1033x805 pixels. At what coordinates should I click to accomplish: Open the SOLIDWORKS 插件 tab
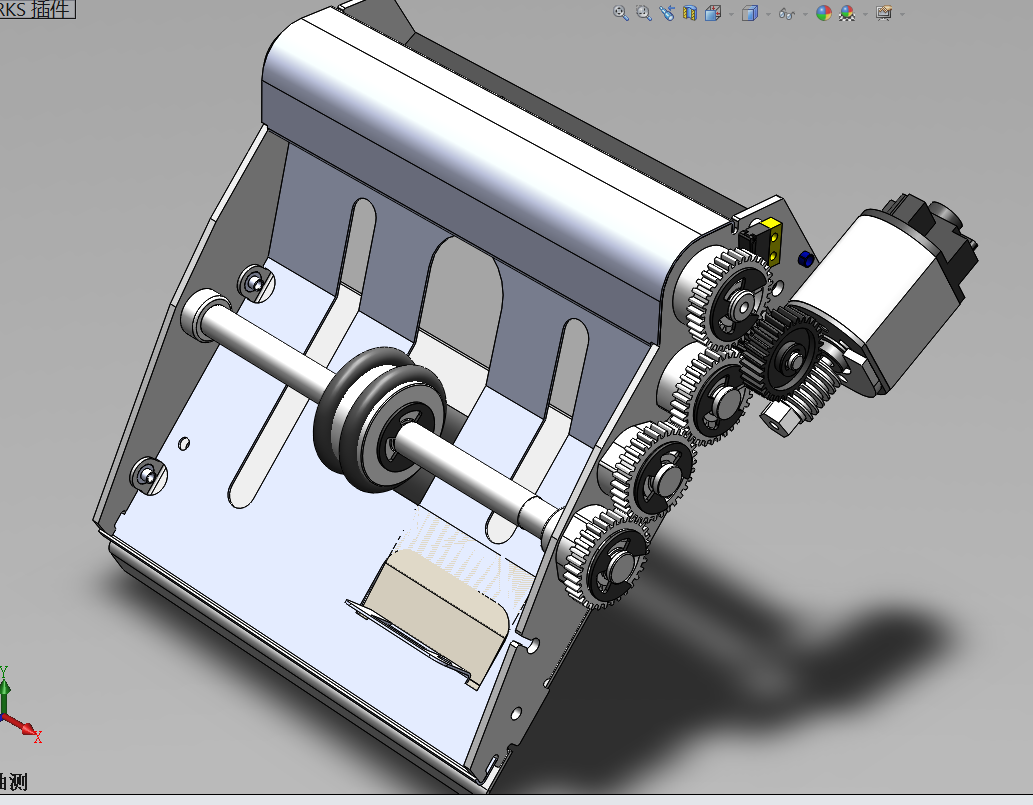(37, 9)
